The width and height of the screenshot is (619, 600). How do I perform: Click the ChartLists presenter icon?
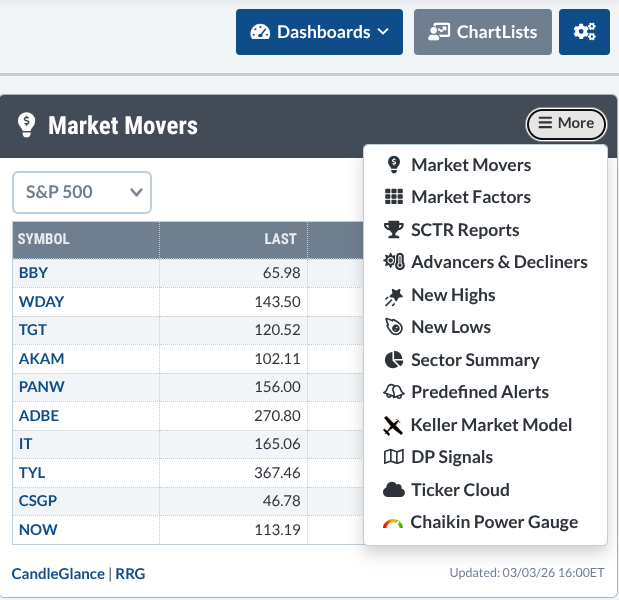click(x=439, y=32)
